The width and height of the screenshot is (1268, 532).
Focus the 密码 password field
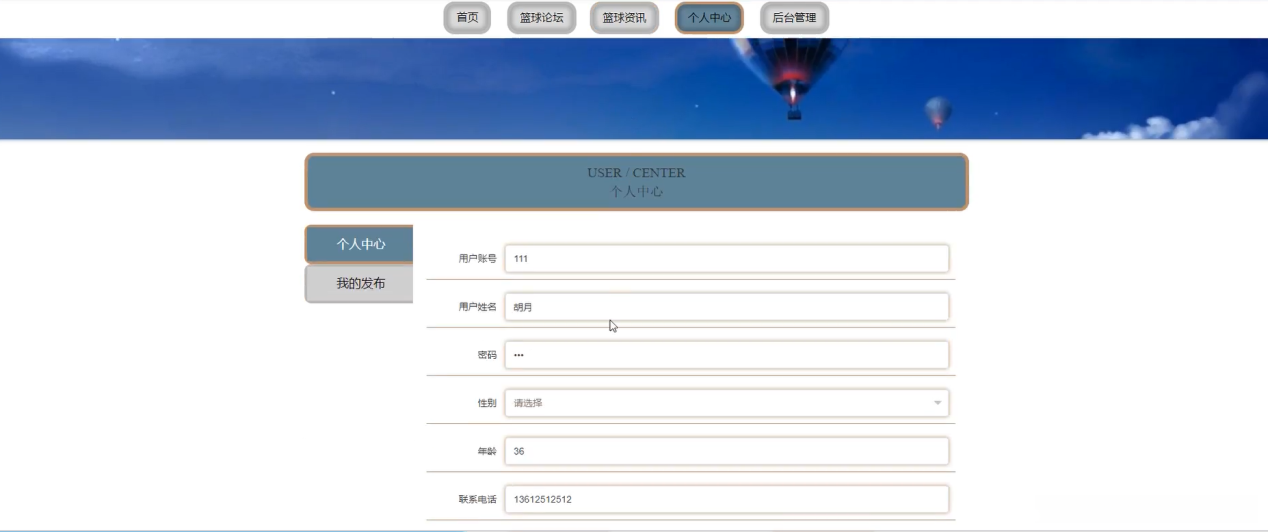[727, 355]
